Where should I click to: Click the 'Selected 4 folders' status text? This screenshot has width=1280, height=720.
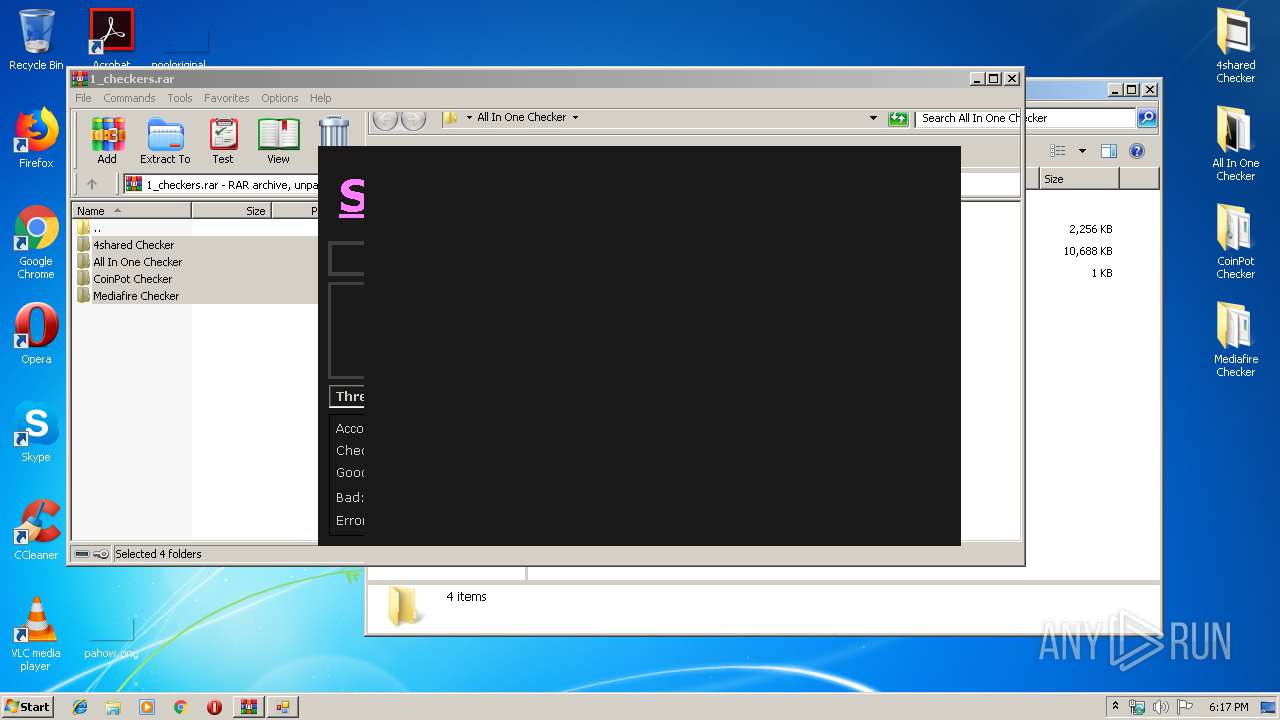coord(158,554)
